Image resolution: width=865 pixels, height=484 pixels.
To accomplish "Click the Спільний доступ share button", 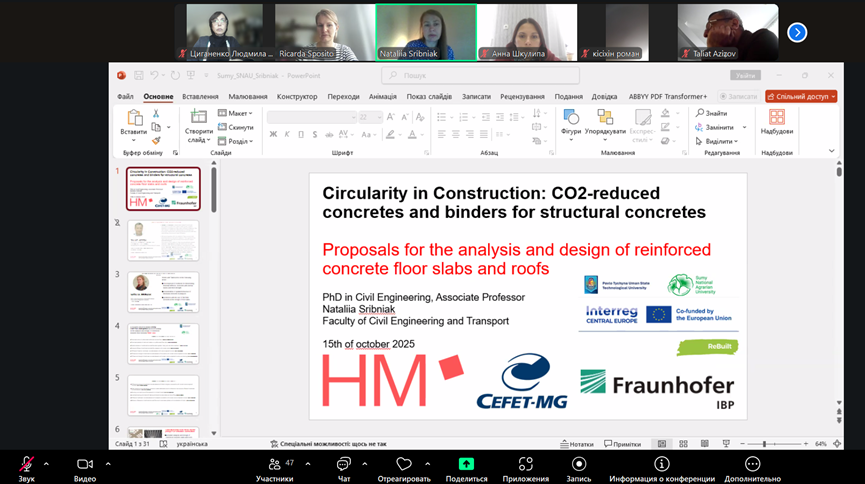I will tap(801, 96).
